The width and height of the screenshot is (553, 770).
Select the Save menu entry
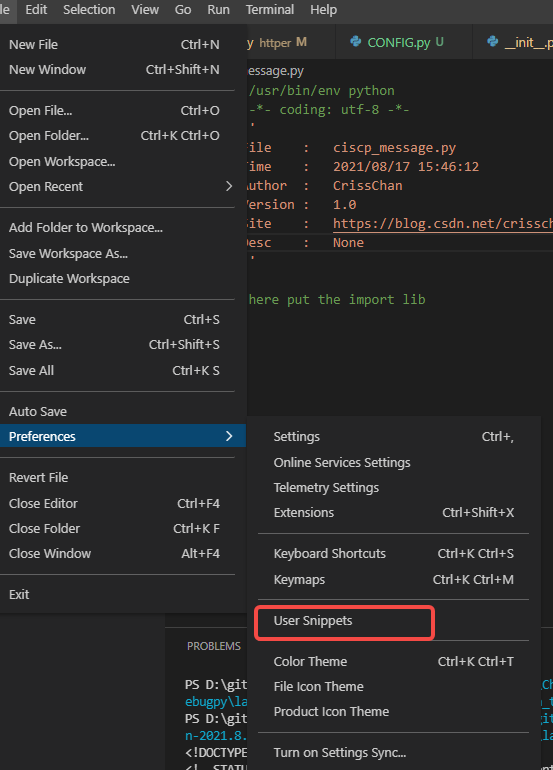click(x=117, y=320)
